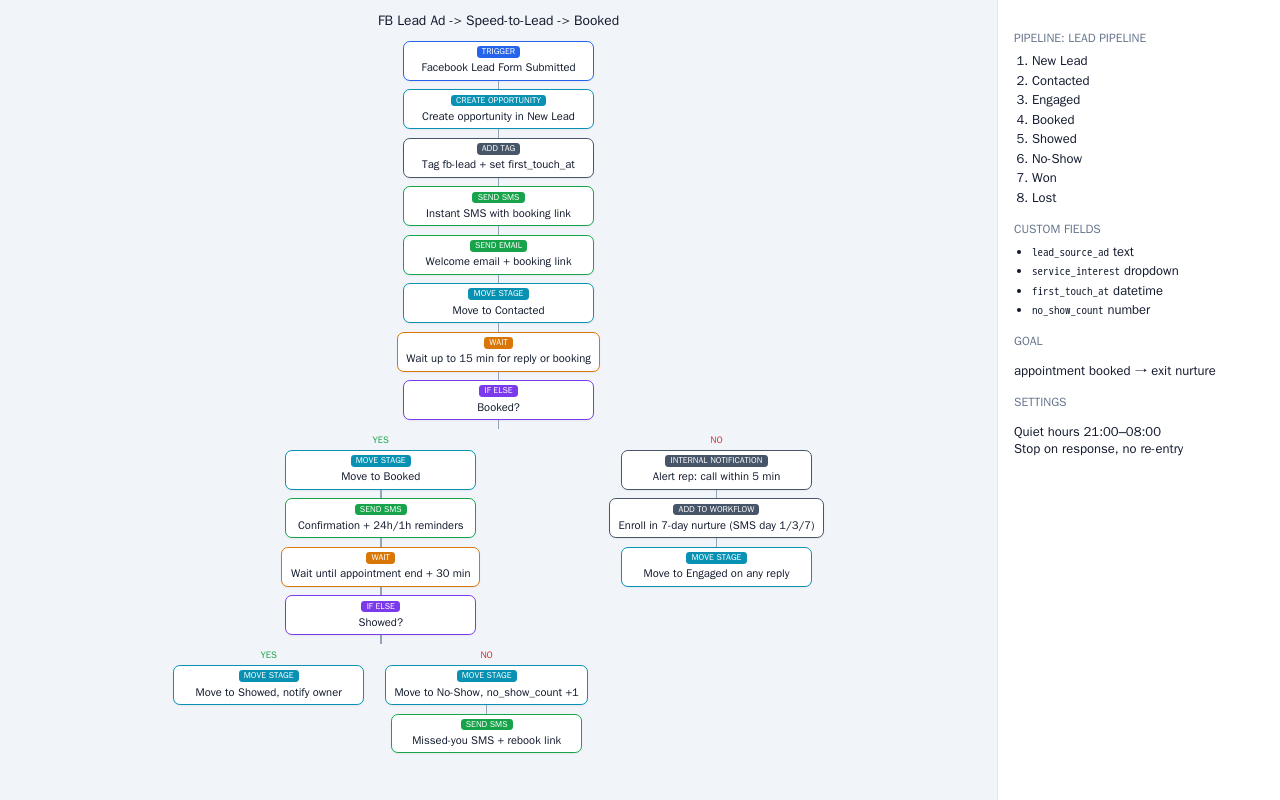Image resolution: width=1280 pixels, height=800 pixels.
Task: Select the Missed-you SMS + rebook link node
Action: [486, 733]
